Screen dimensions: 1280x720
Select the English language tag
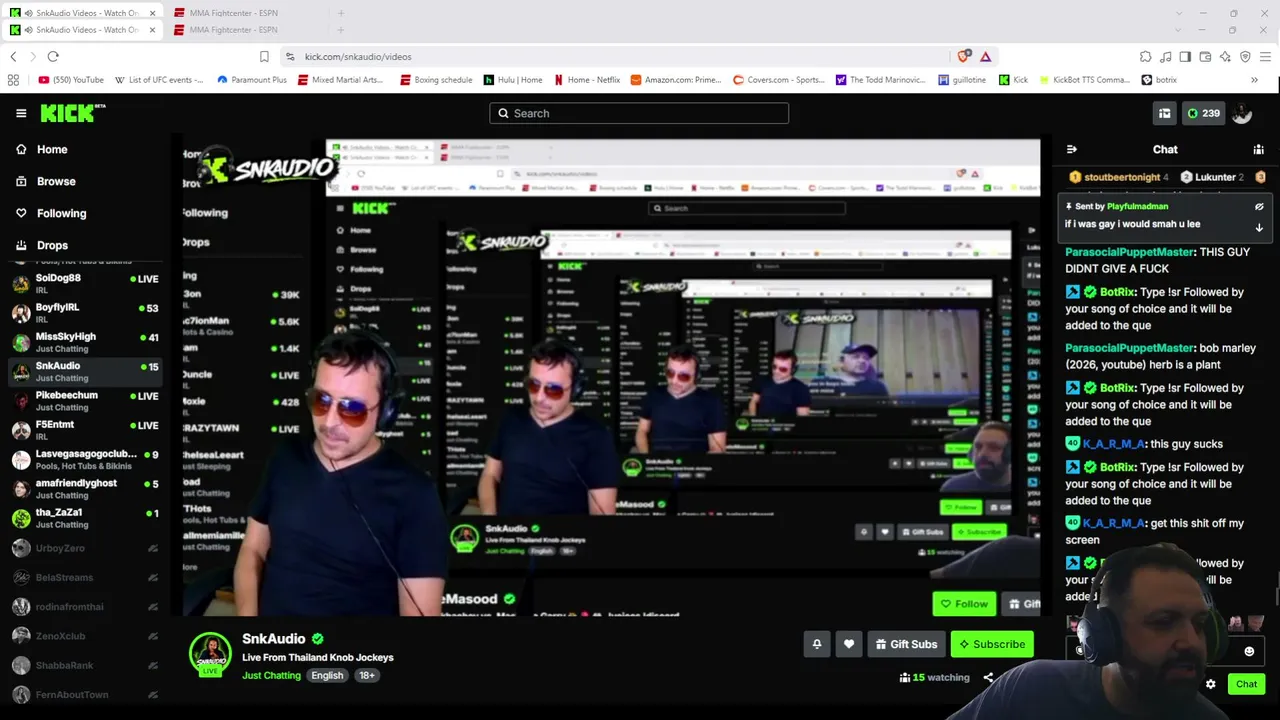pyautogui.click(x=327, y=675)
